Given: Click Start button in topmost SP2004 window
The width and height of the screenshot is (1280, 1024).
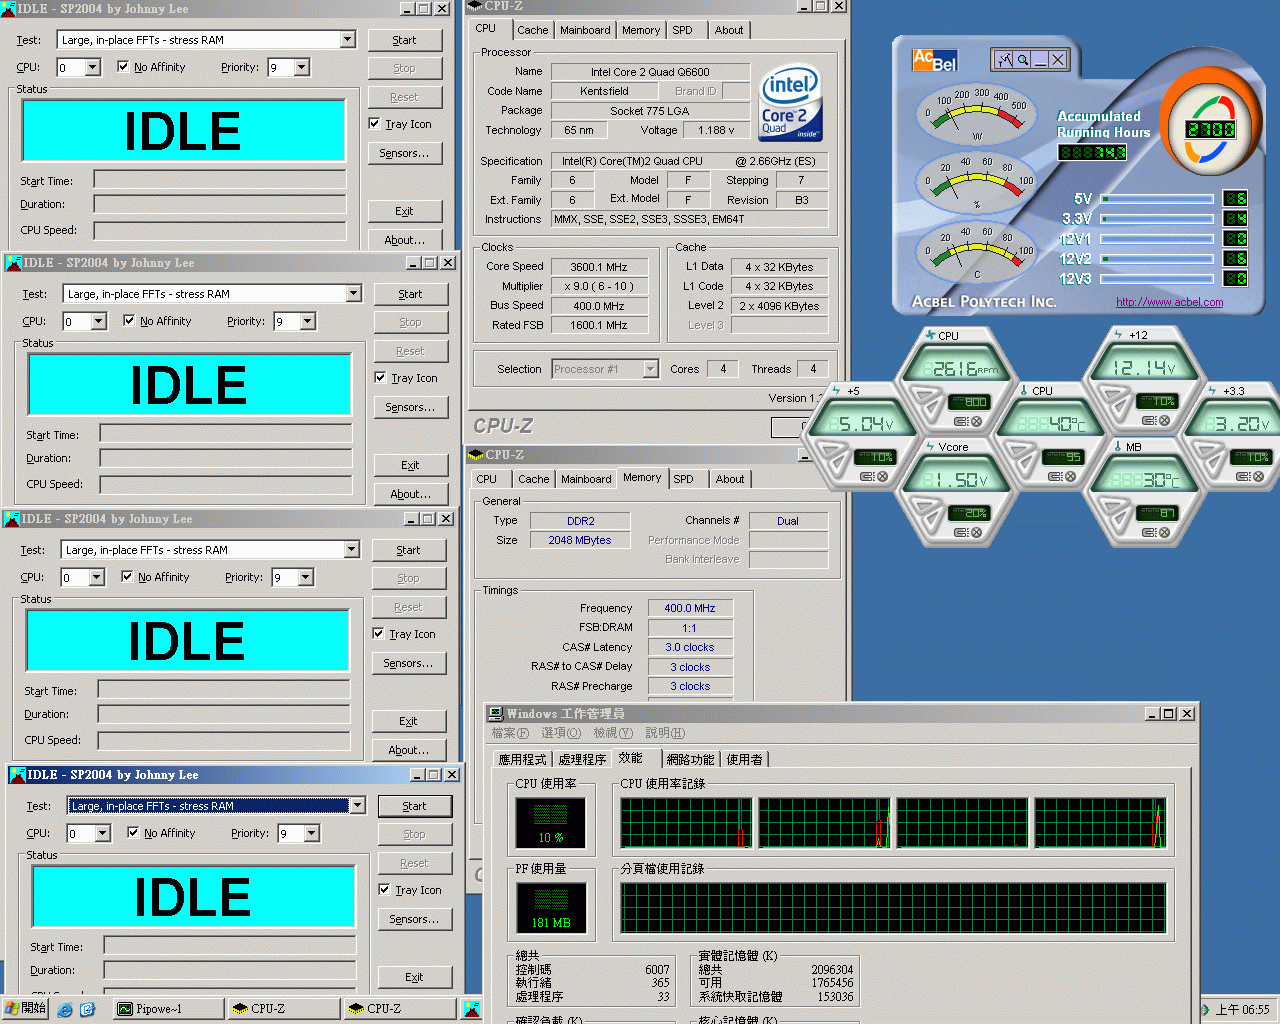Looking at the screenshot, I should [405, 40].
